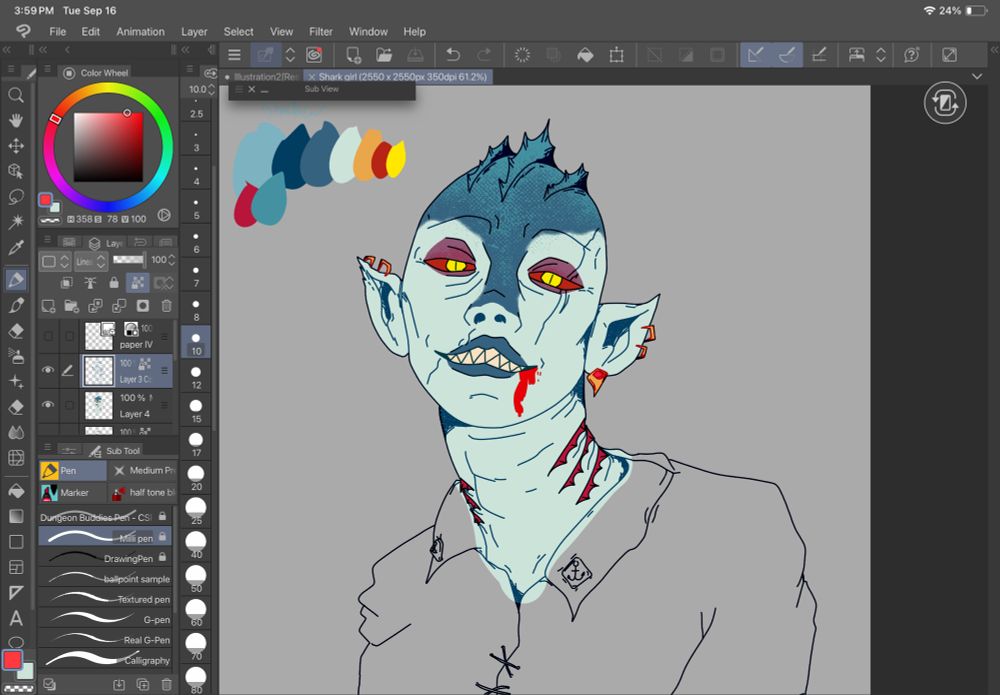Toggle visibility of Layer 3 eye icon
The image size is (1000, 695).
point(48,370)
